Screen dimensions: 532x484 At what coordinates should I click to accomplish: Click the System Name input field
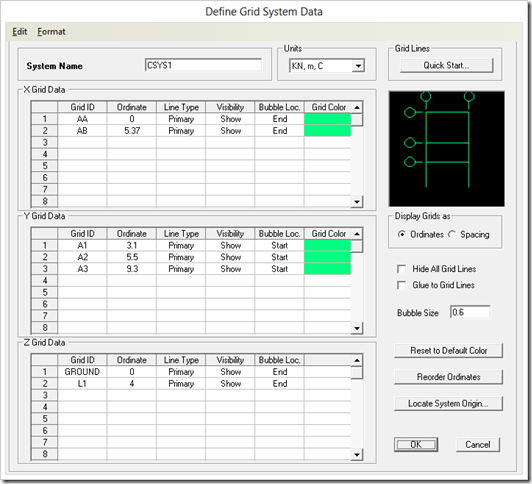(x=203, y=65)
